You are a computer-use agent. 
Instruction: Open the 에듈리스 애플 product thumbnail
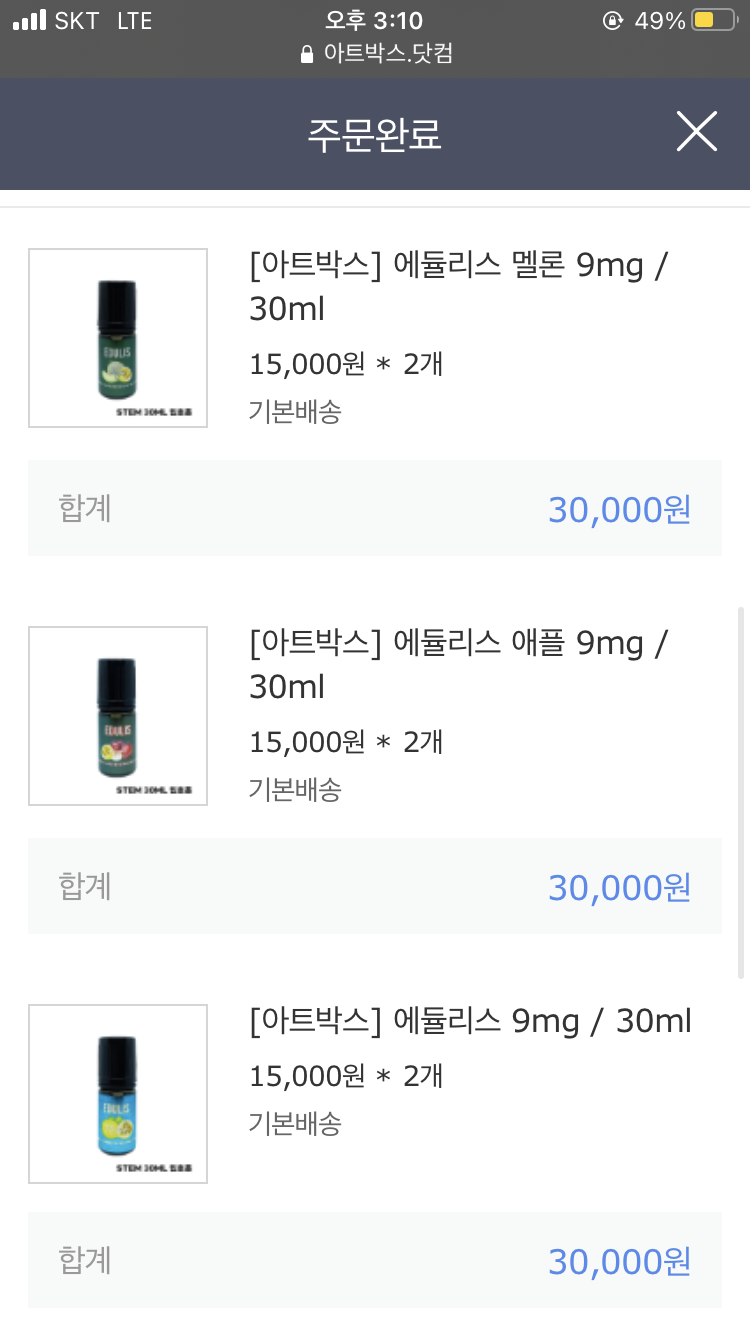pos(118,716)
